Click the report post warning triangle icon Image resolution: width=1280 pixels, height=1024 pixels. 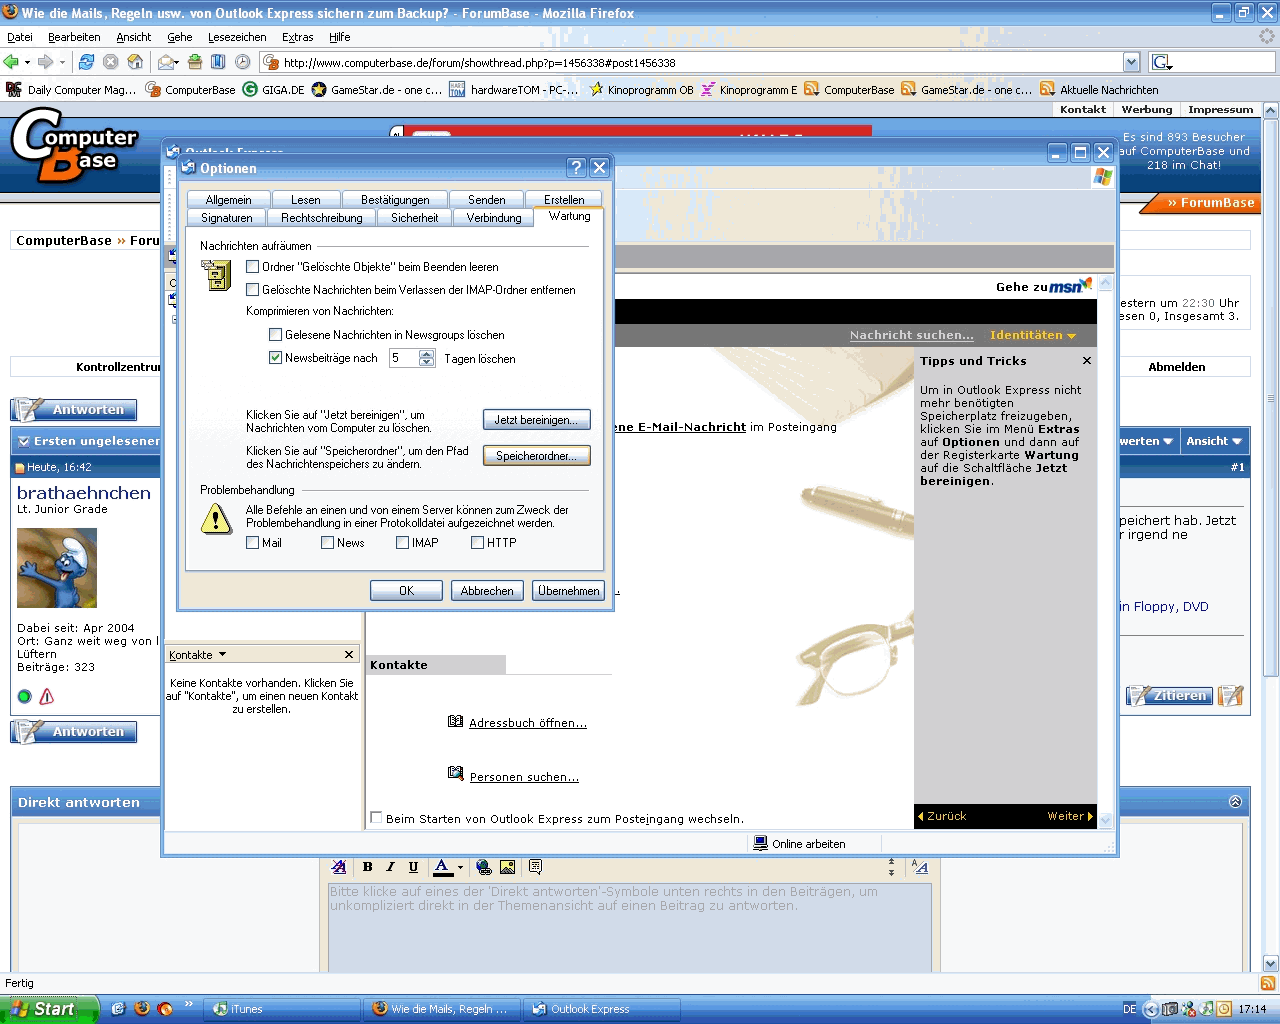pyautogui.click(x=46, y=696)
